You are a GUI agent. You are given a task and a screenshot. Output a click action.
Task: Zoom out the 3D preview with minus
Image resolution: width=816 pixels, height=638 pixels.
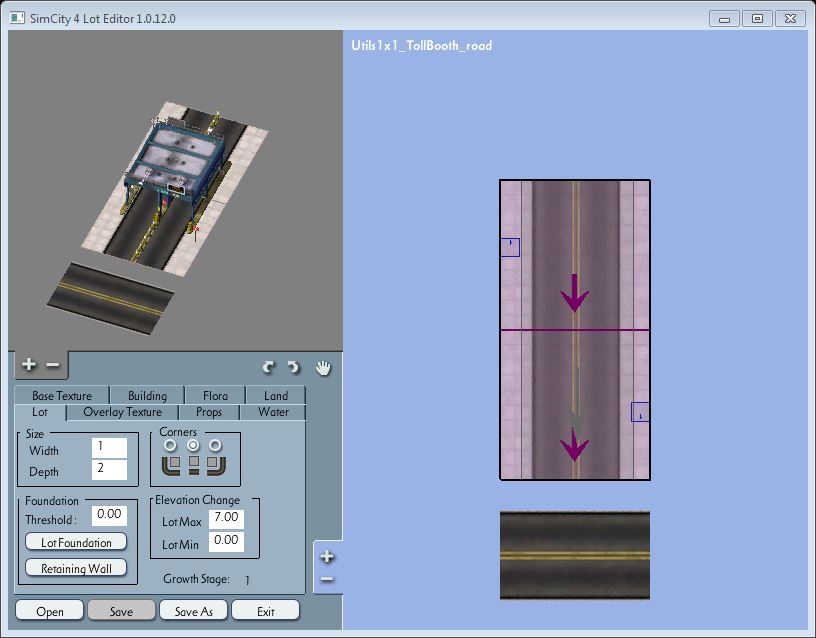(x=53, y=365)
